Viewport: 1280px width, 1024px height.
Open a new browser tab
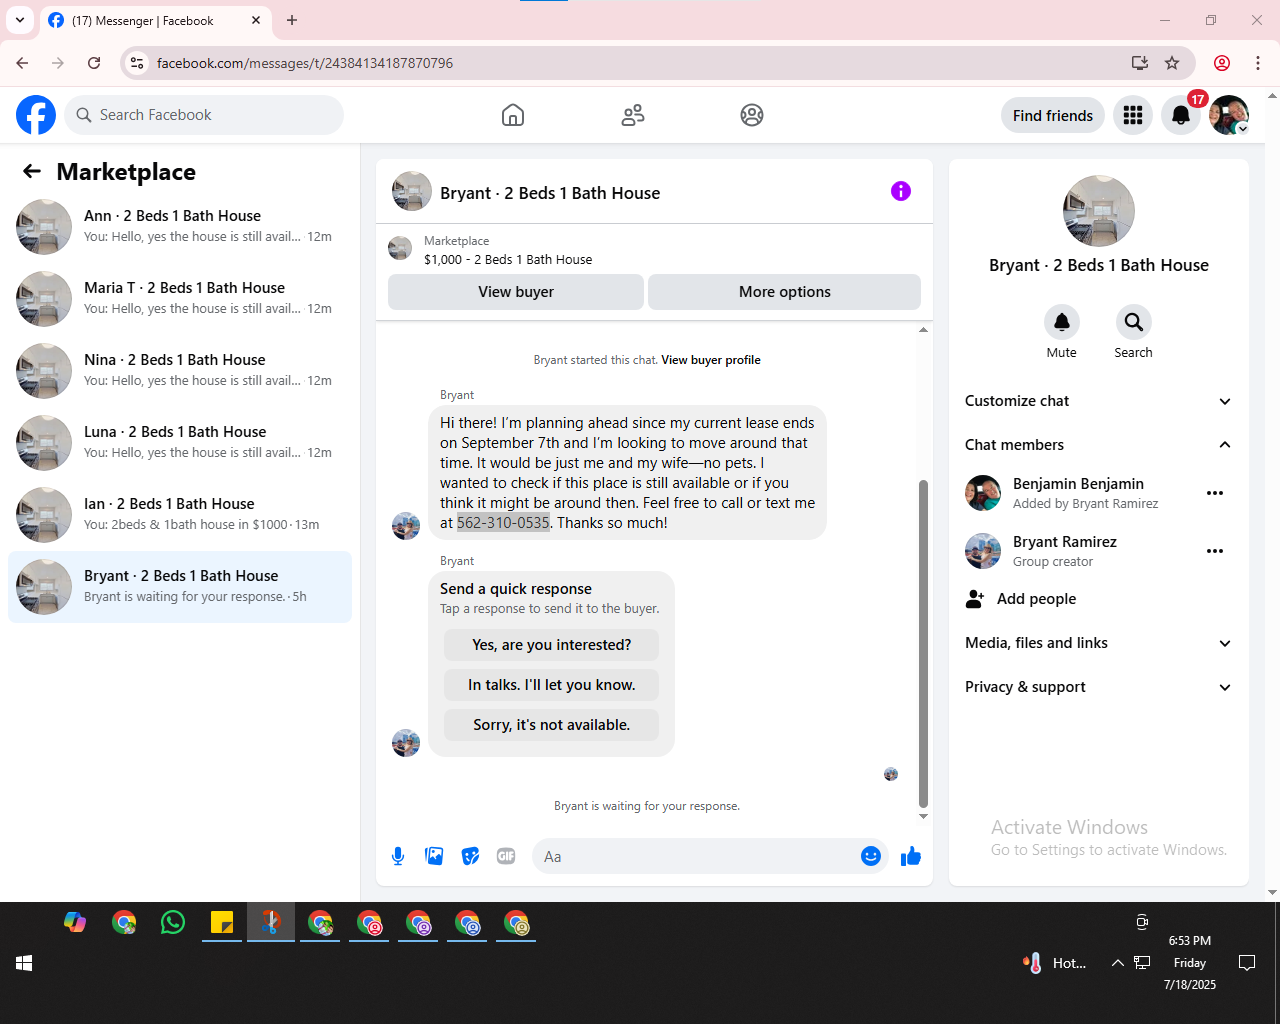[x=292, y=20]
